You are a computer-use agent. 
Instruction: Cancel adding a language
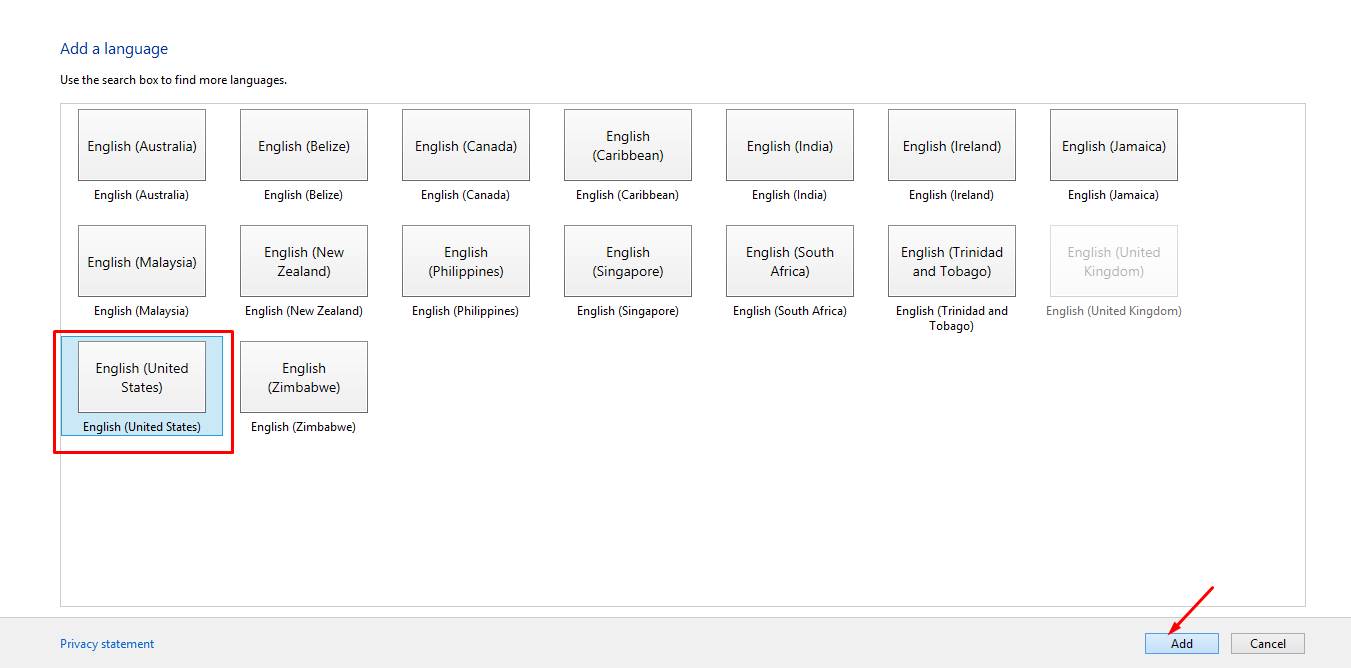1268,644
